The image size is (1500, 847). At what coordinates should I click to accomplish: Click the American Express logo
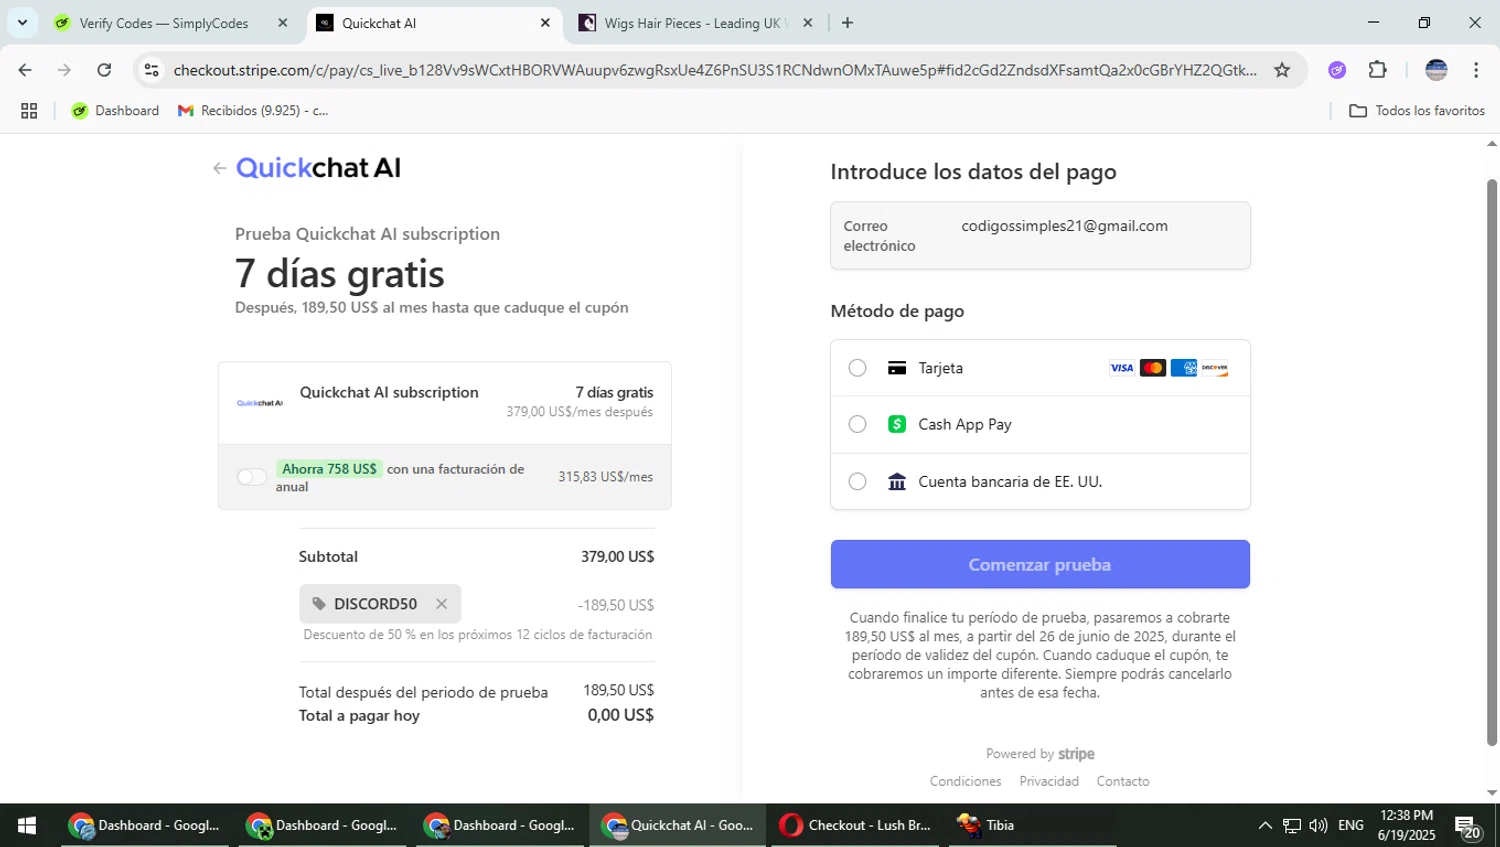[1184, 368]
